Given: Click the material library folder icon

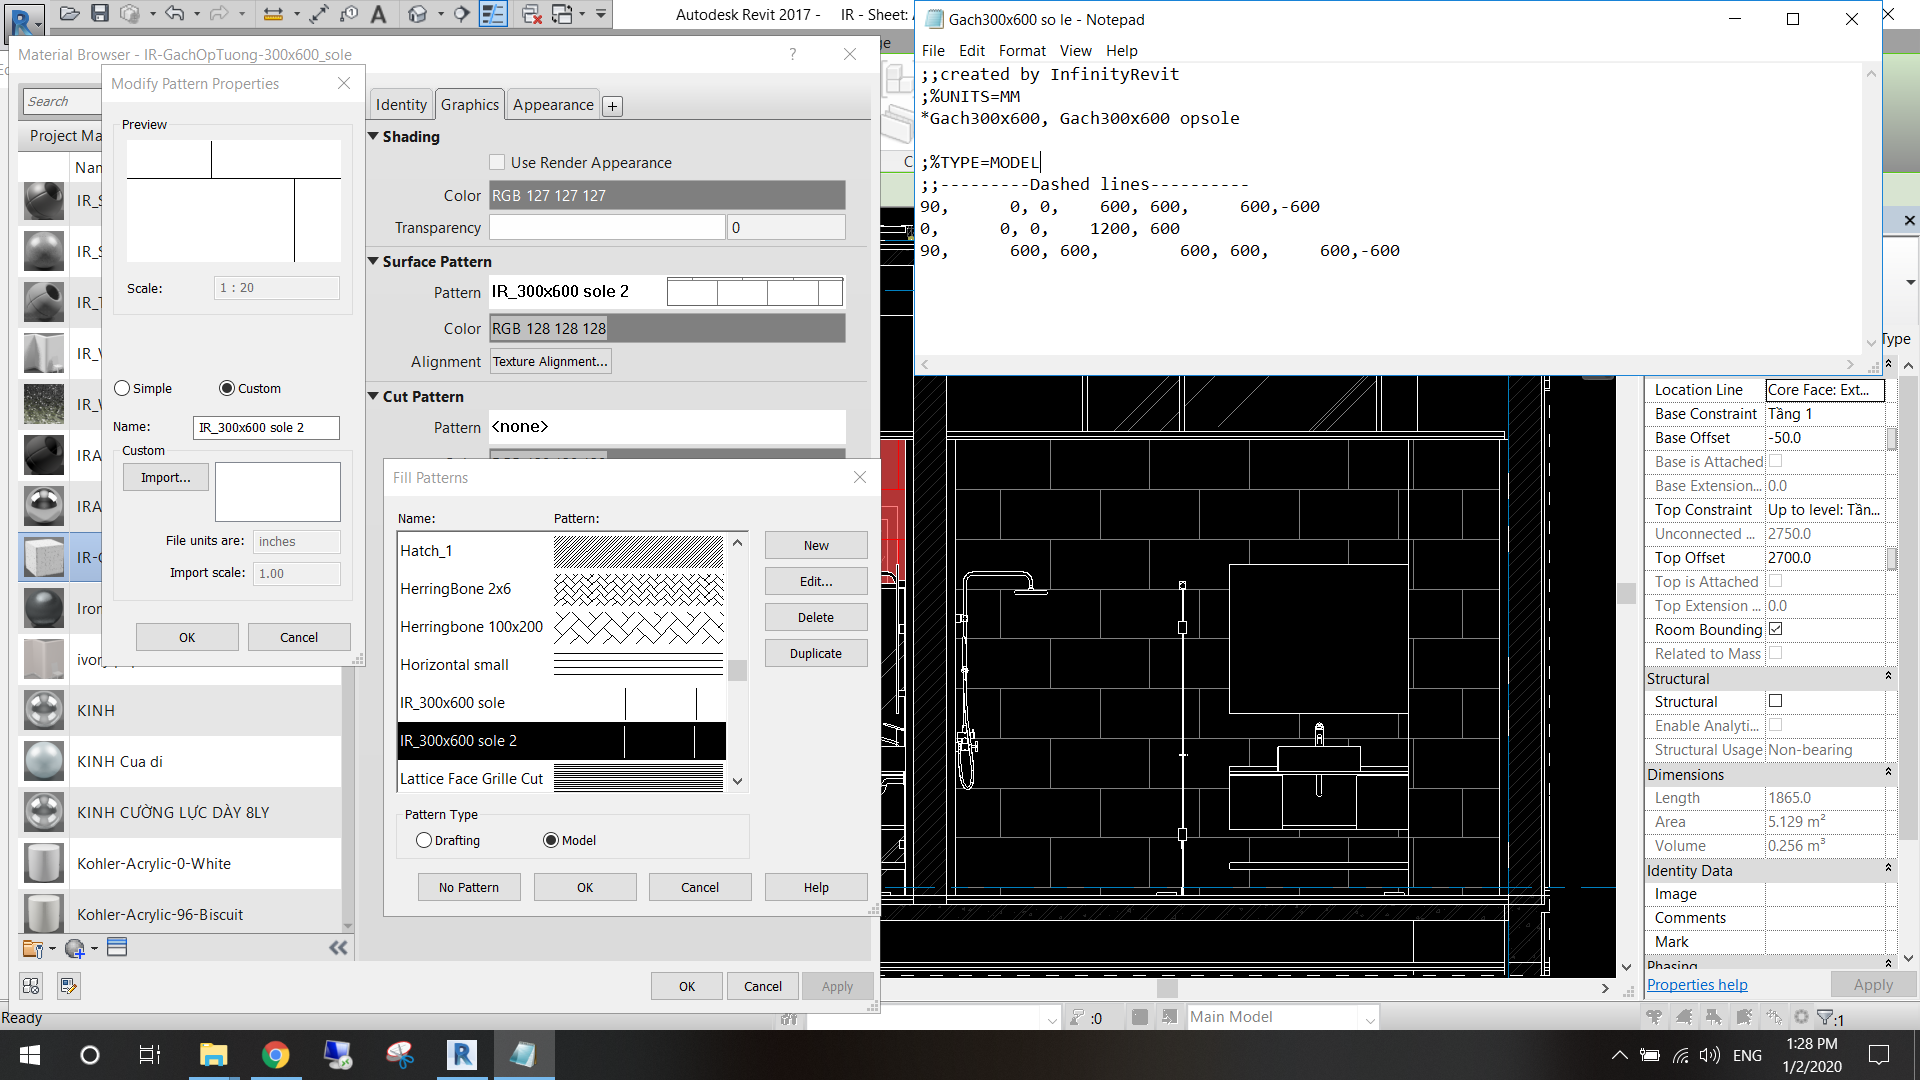Looking at the screenshot, I should (x=32, y=948).
